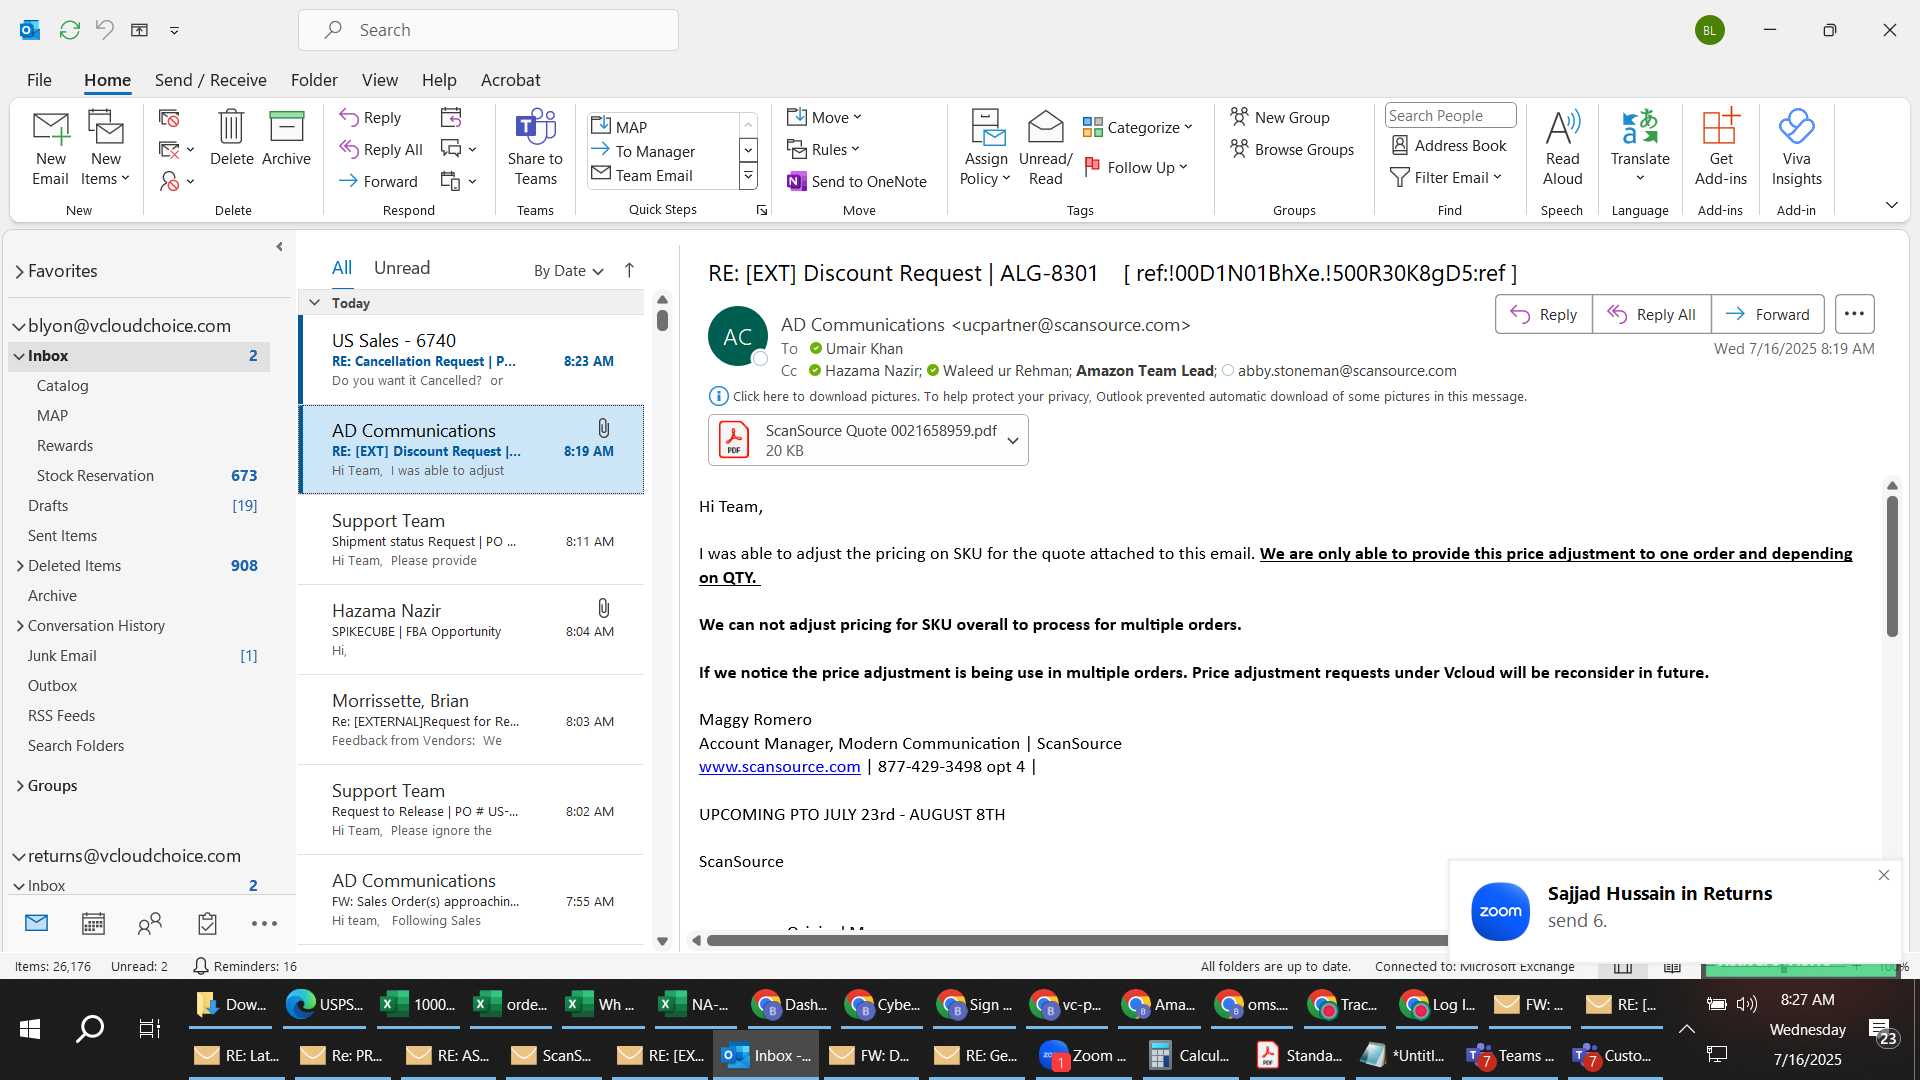Click the reading pane horizontal scrollbar
This screenshot has width=1920, height=1080.
pyautogui.click(x=1076, y=940)
